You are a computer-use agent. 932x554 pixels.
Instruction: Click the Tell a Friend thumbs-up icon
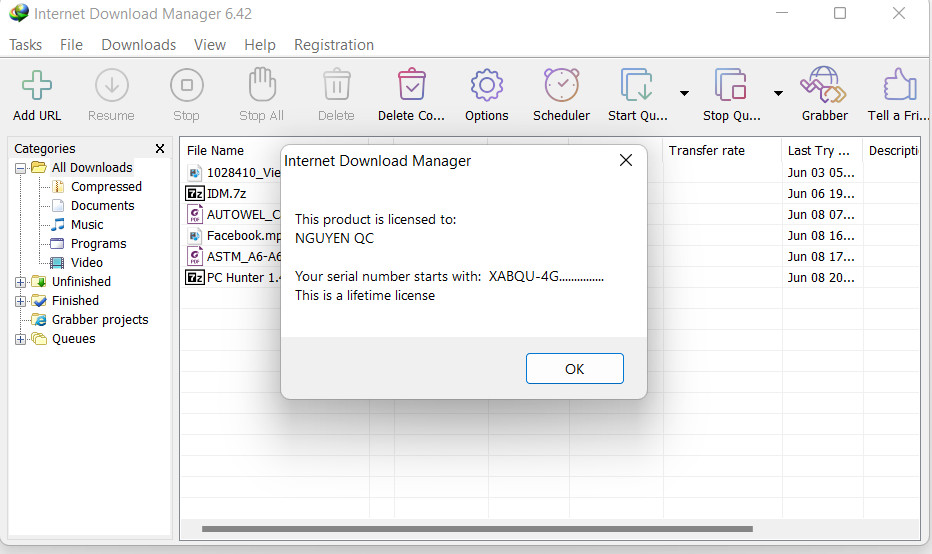pyautogui.click(x=900, y=84)
